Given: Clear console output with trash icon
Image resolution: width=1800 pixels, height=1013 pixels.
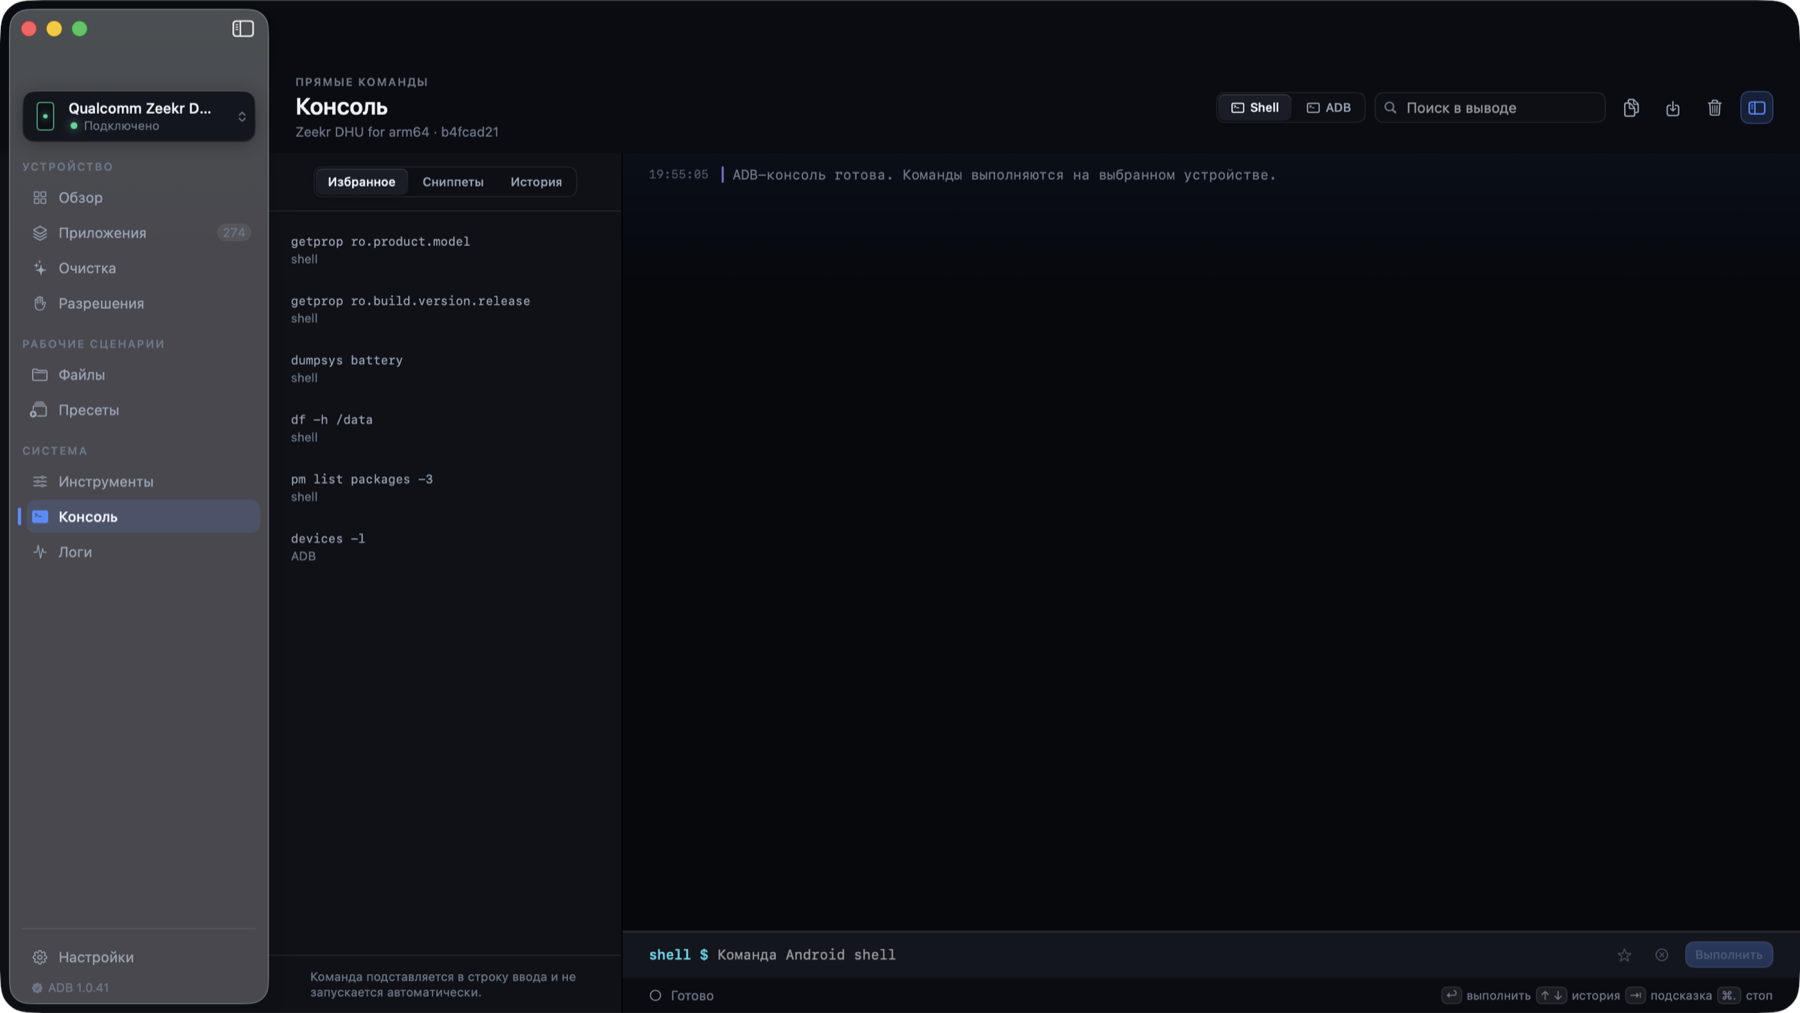Looking at the screenshot, I should (x=1715, y=108).
